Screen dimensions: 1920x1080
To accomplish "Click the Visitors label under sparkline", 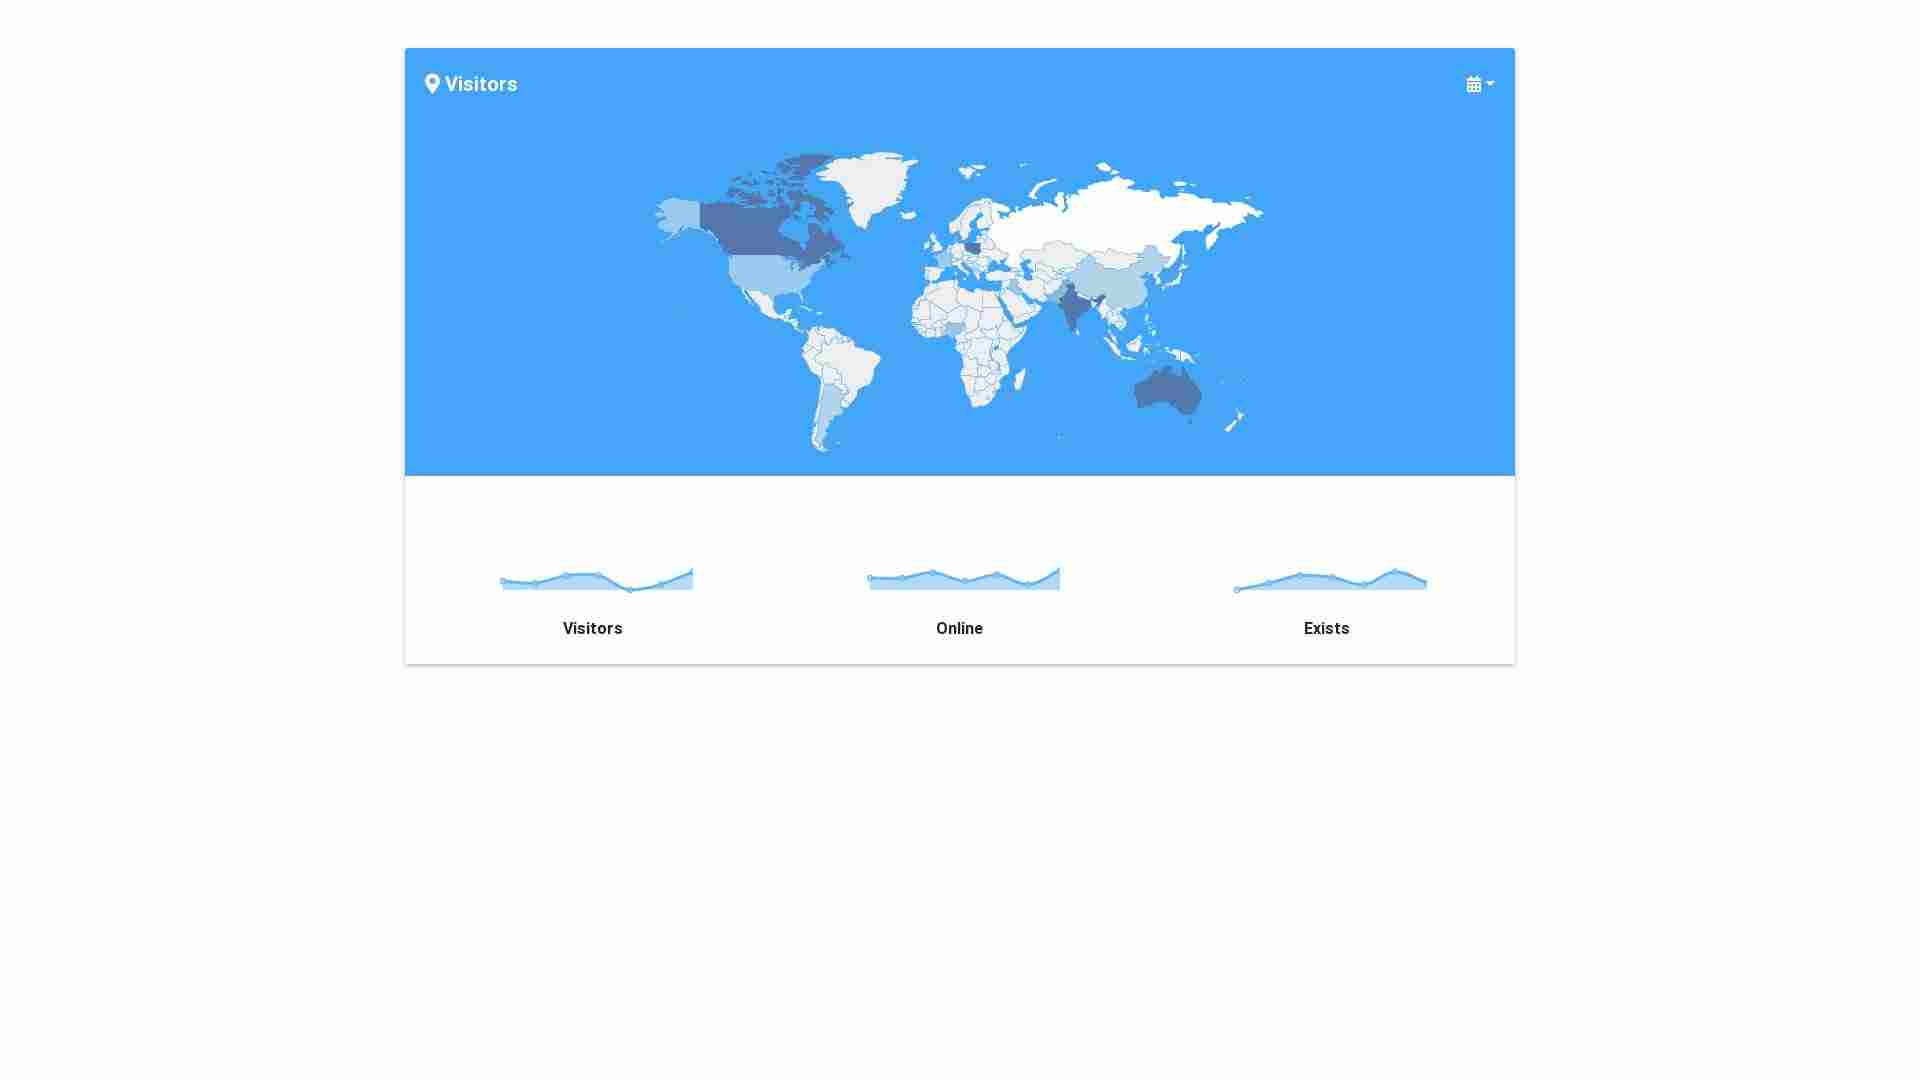I will [592, 628].
